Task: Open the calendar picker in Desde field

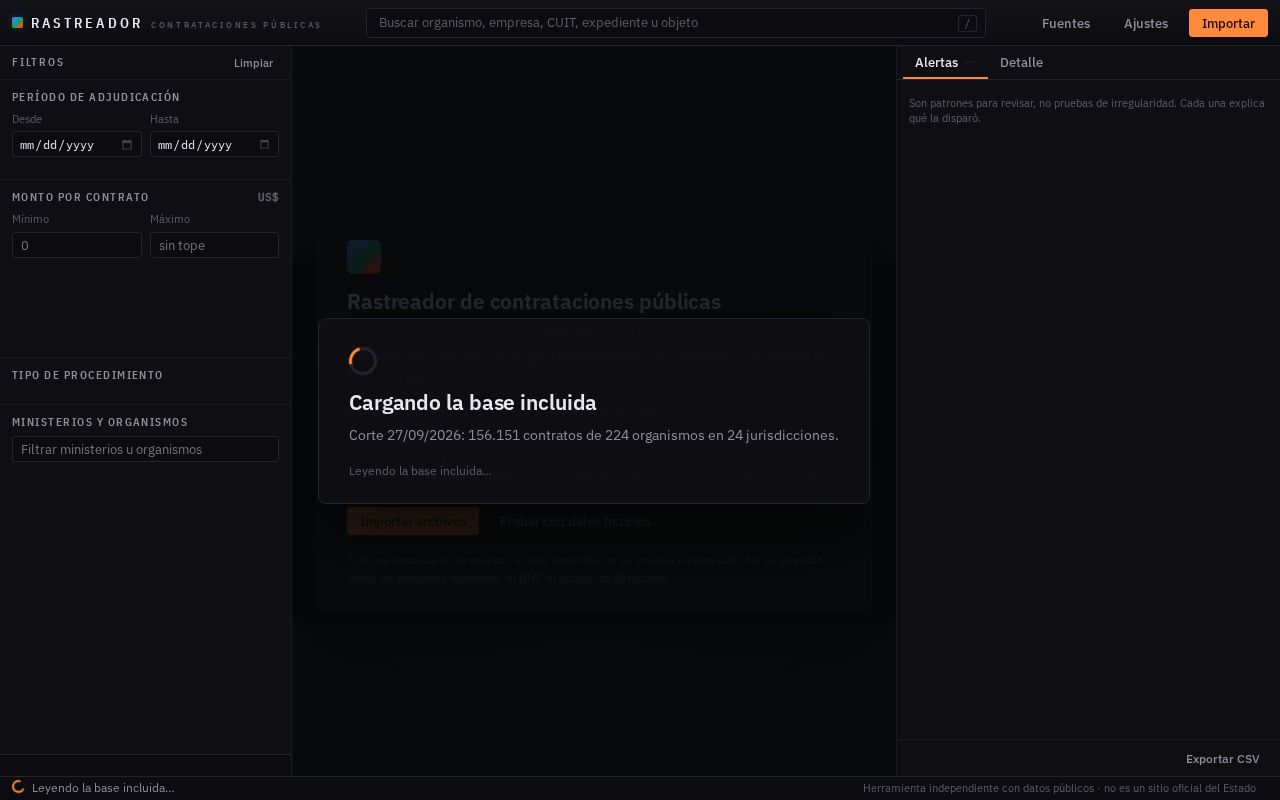Action: tap(127, 145)
